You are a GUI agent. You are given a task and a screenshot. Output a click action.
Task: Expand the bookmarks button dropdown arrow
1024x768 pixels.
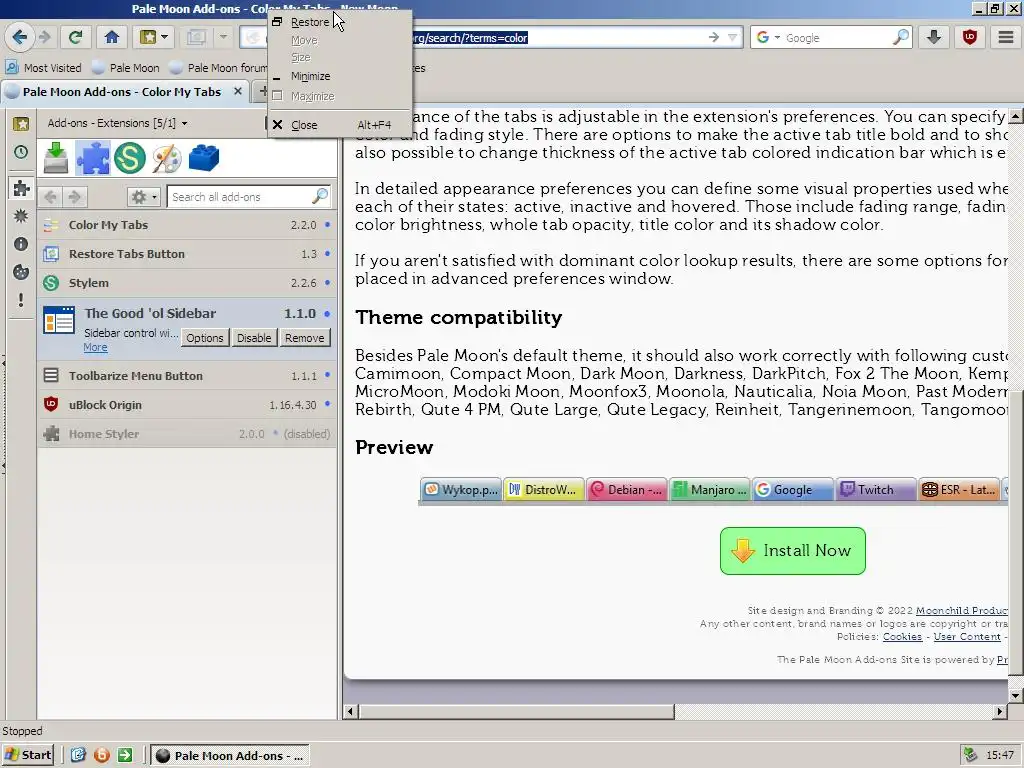click(165, 37)
